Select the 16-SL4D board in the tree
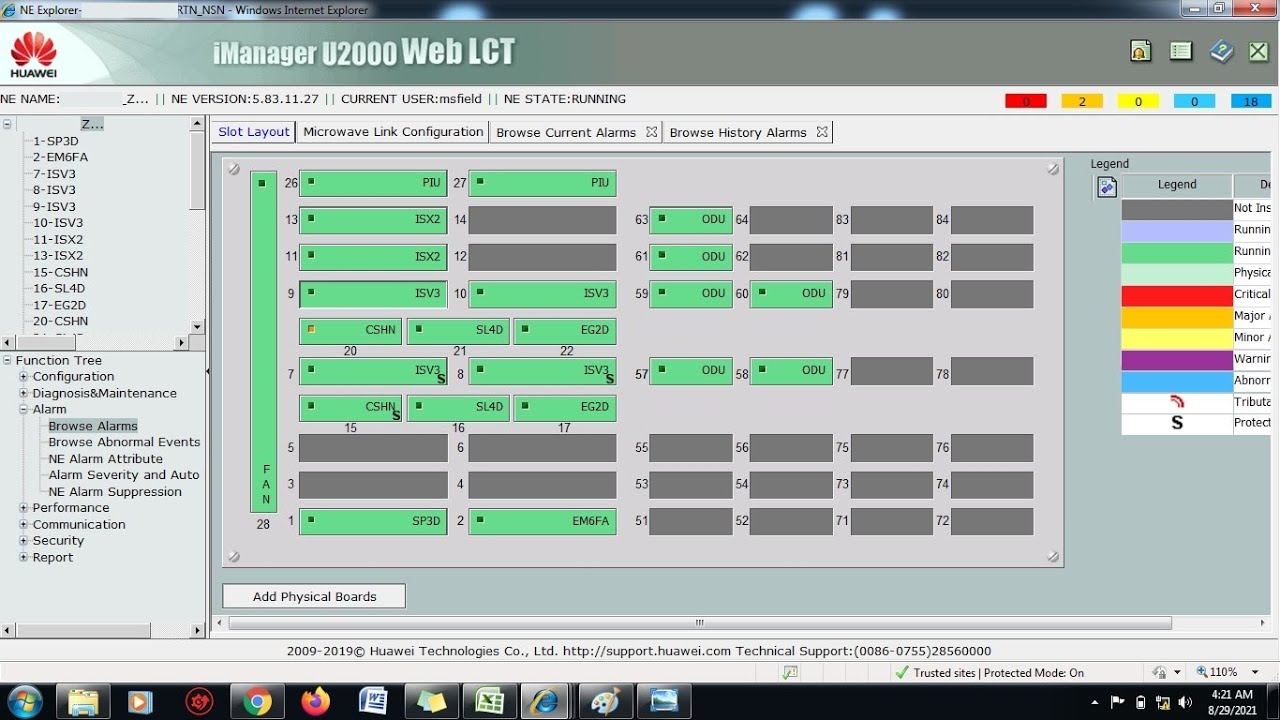The width and height of the screenshot is (1280, 720). (60, 289)
